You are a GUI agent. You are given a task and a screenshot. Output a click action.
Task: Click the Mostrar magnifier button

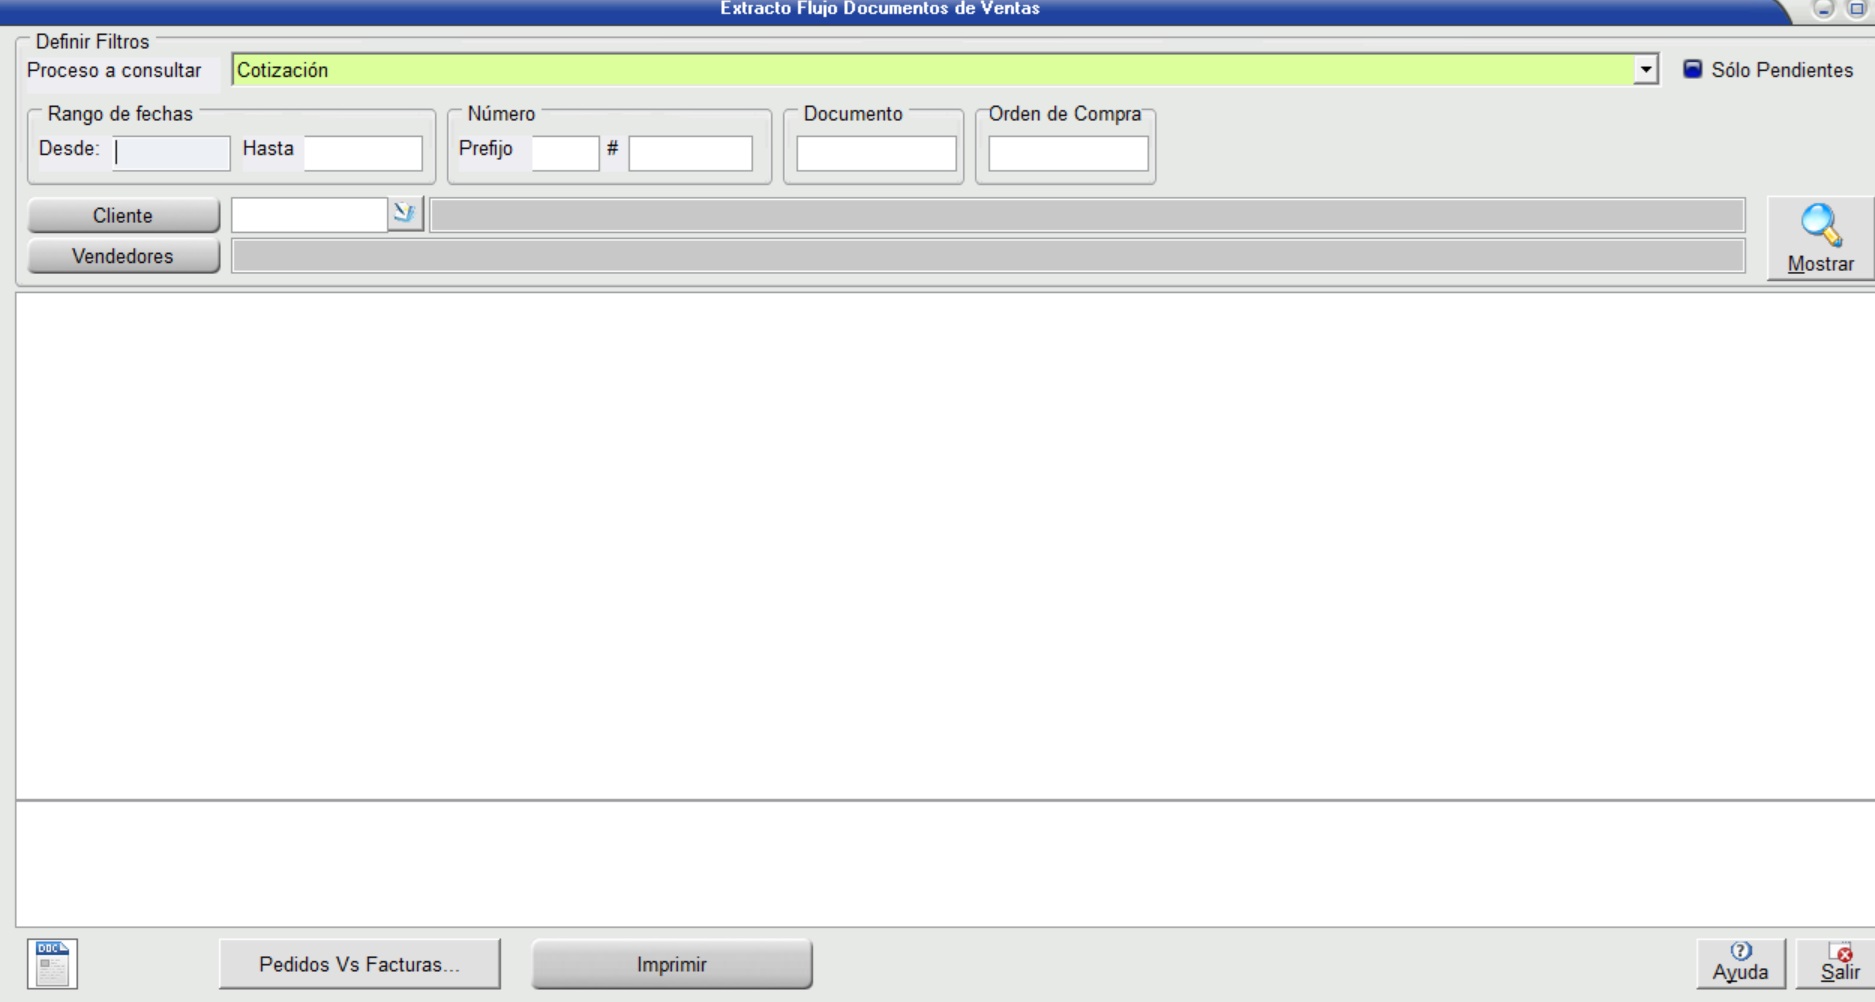1820,238
